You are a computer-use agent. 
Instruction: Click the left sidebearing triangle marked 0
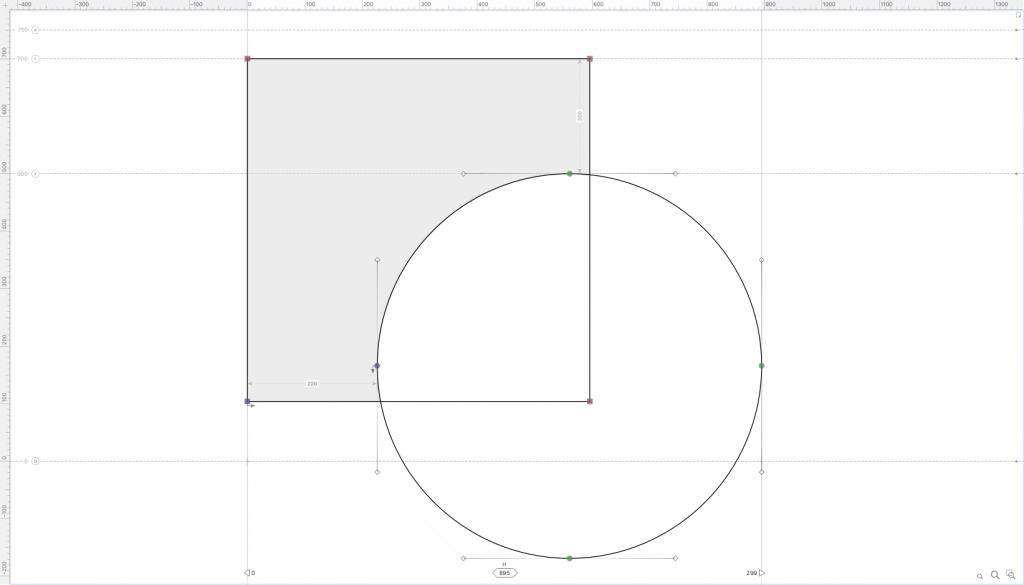pyautogui.click(x=247, y=573)
